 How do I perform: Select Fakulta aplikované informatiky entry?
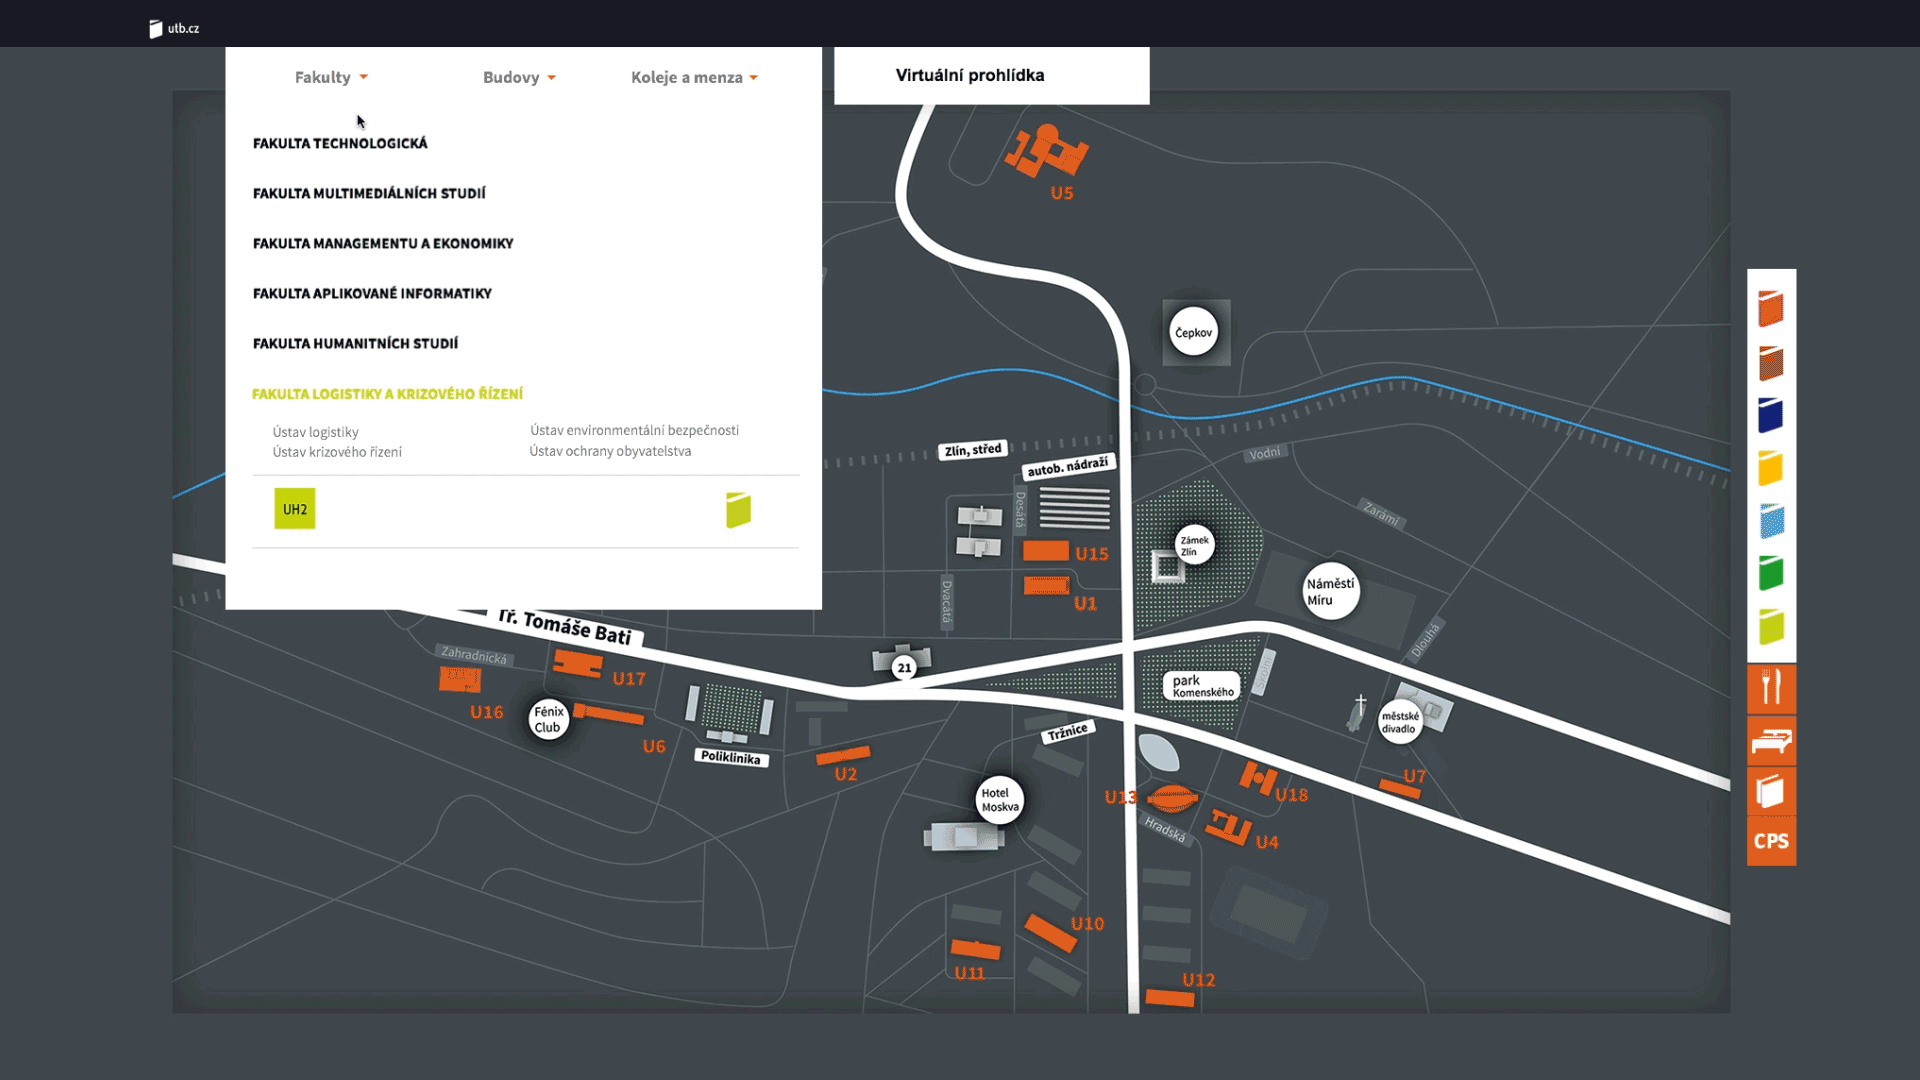[x=372, y=293]
